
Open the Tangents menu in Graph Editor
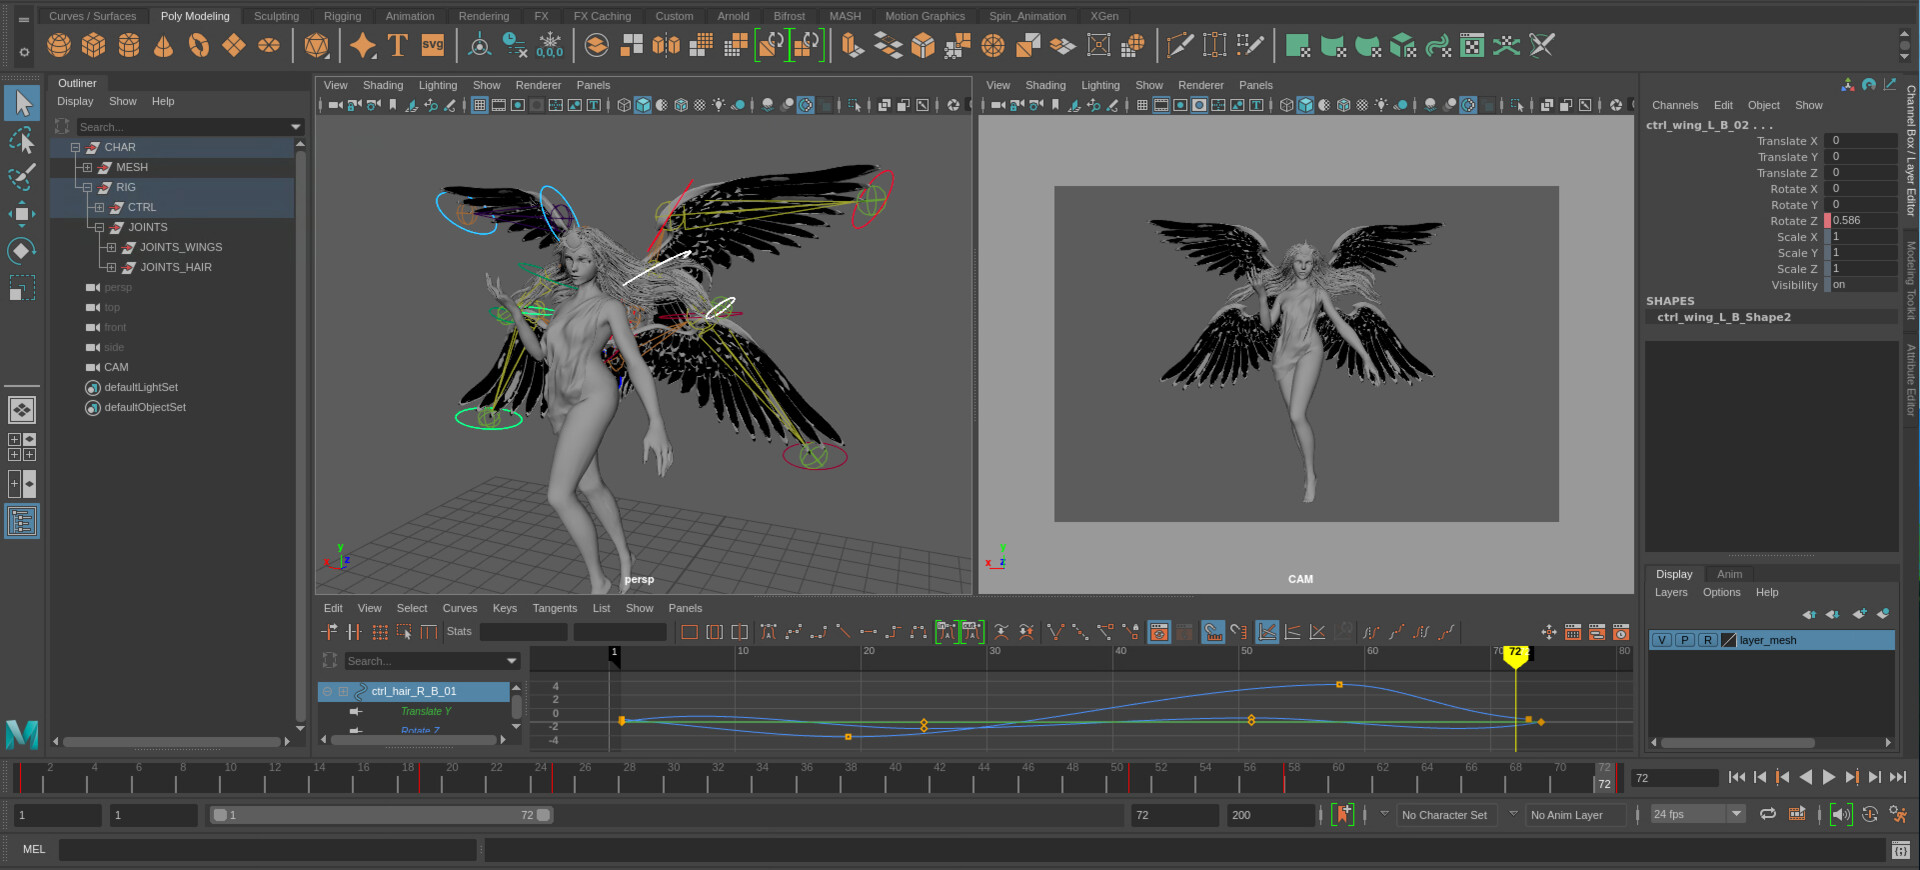[554, 608]
